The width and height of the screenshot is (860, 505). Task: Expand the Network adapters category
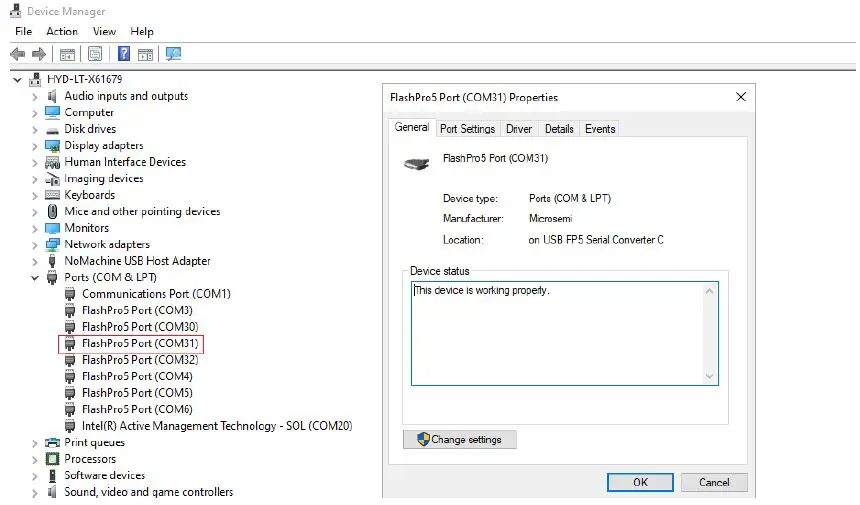(x=35, y=245)
